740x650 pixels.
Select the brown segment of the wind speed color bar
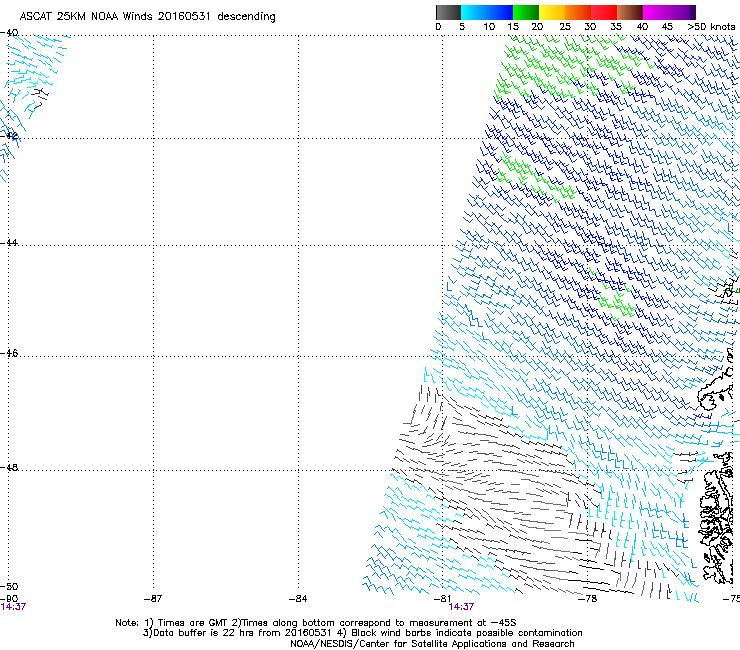[630, 12]
